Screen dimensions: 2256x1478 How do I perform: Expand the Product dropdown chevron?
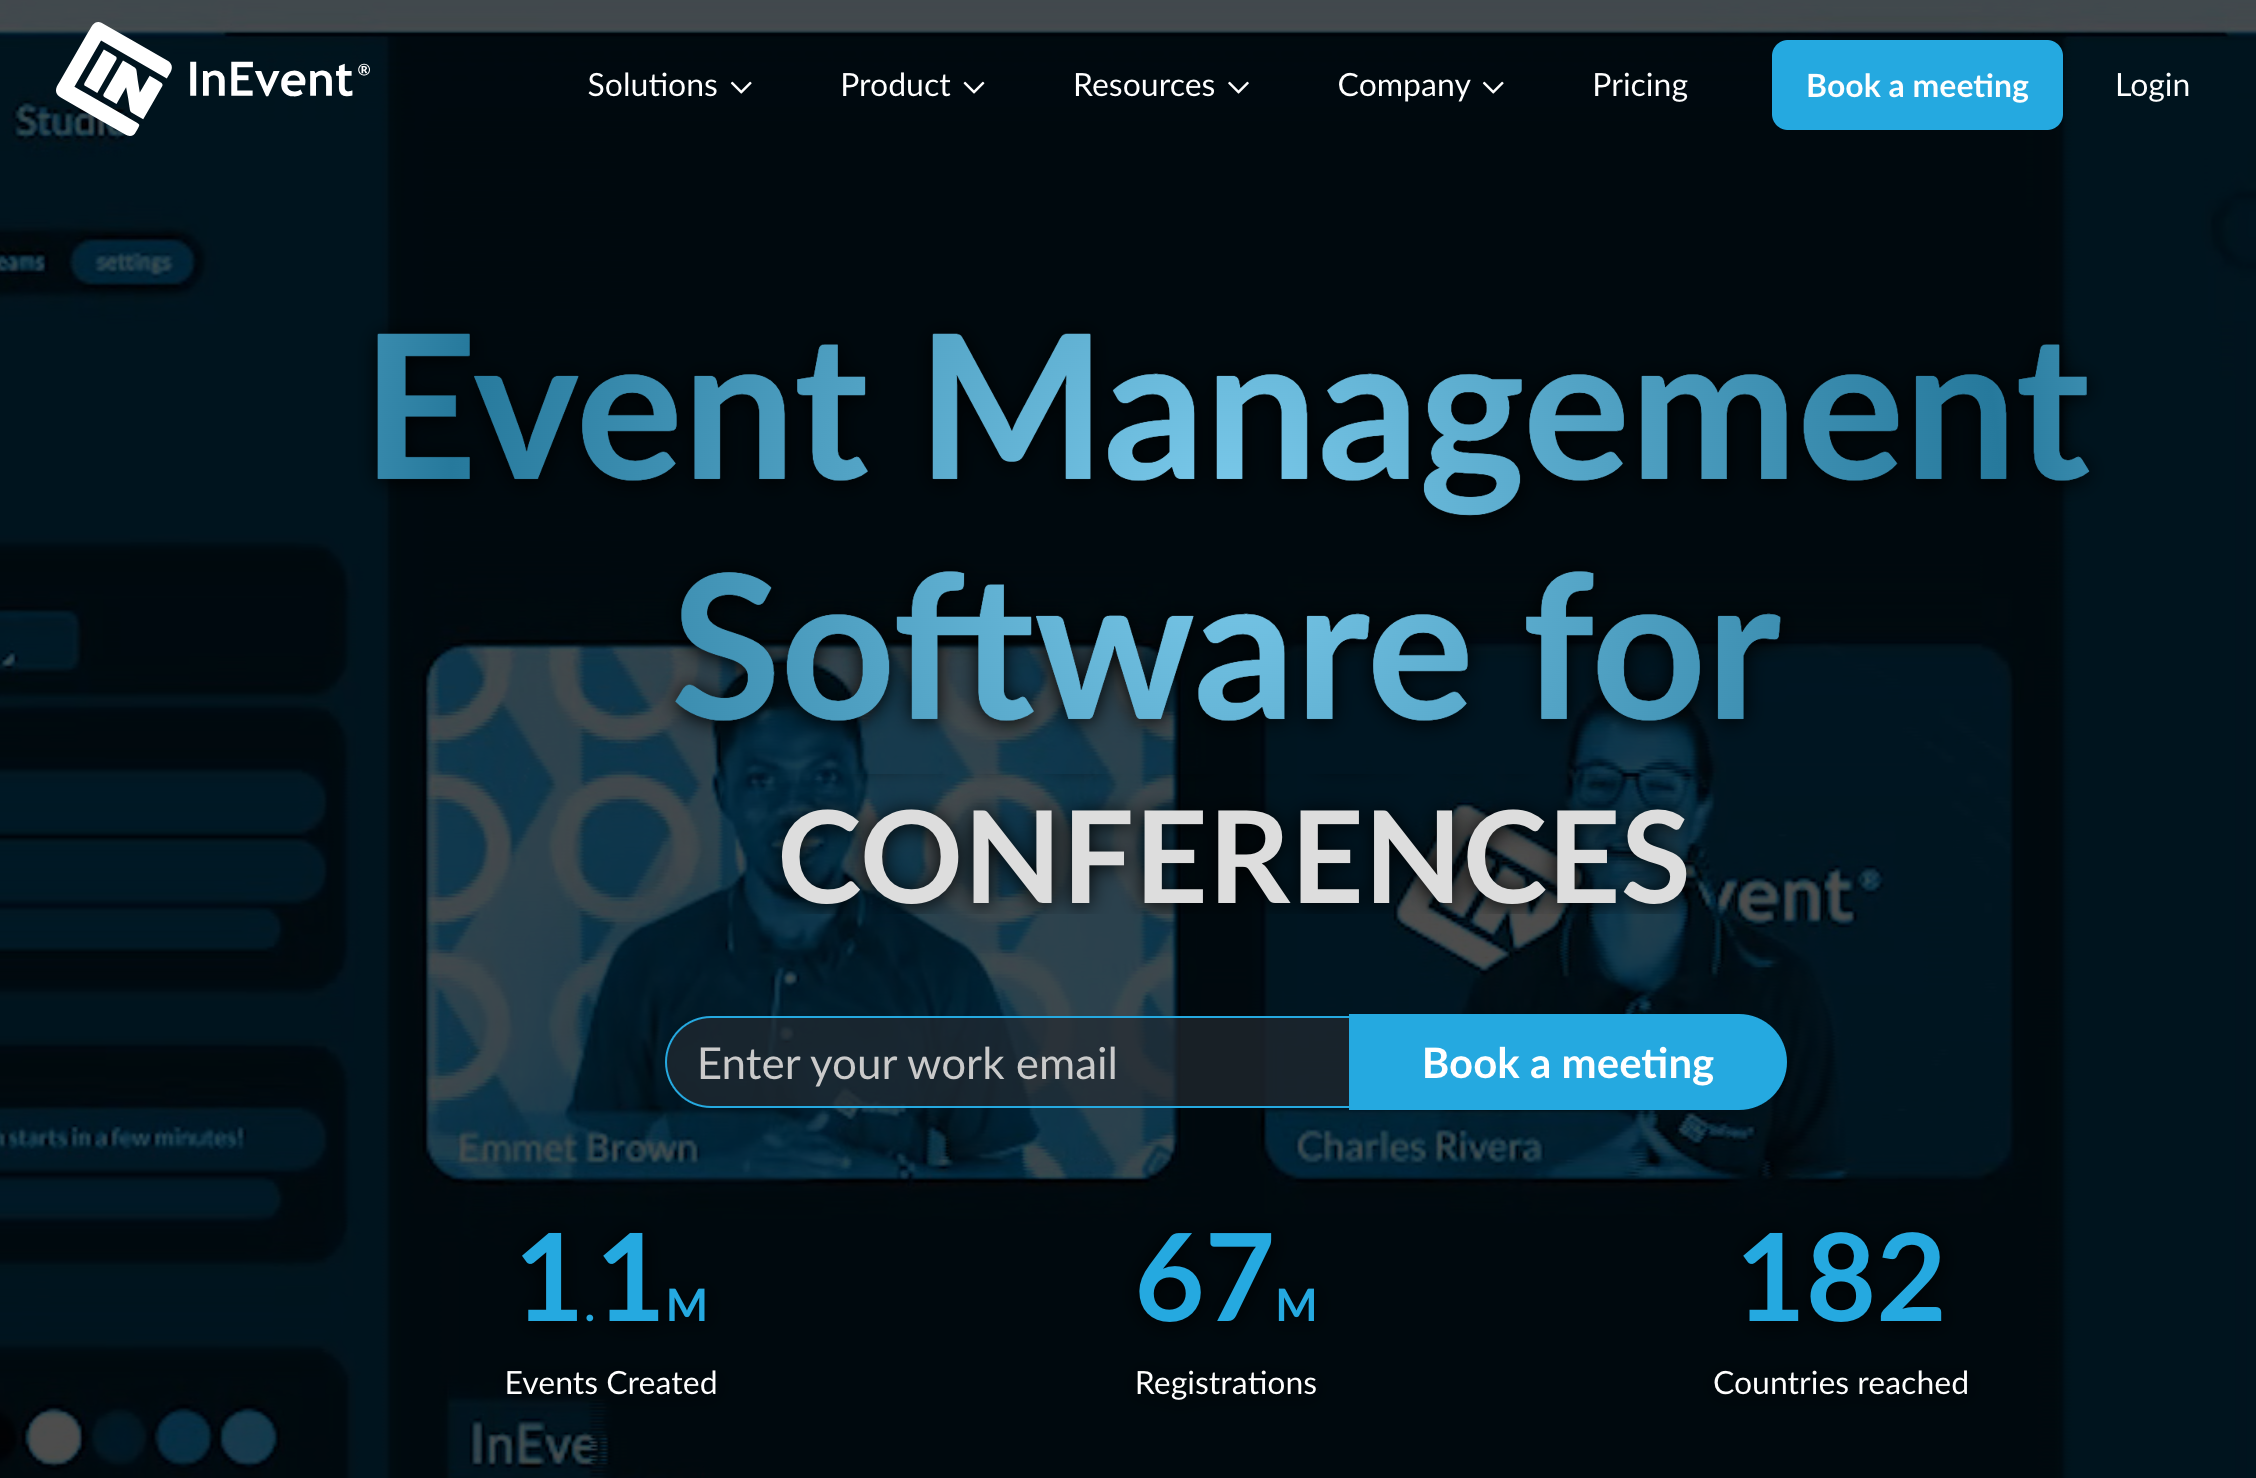pos(974,88)
